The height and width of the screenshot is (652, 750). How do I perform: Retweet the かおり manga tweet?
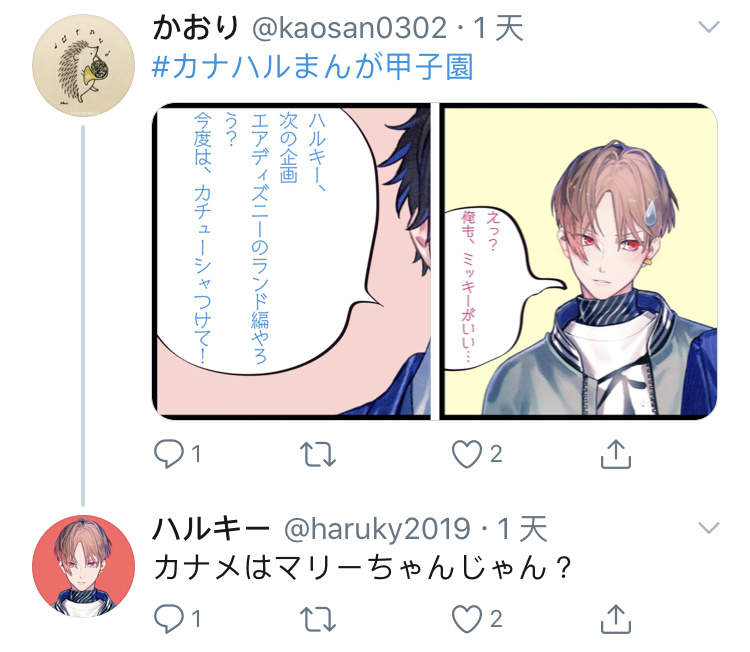[x=318, y=454]
